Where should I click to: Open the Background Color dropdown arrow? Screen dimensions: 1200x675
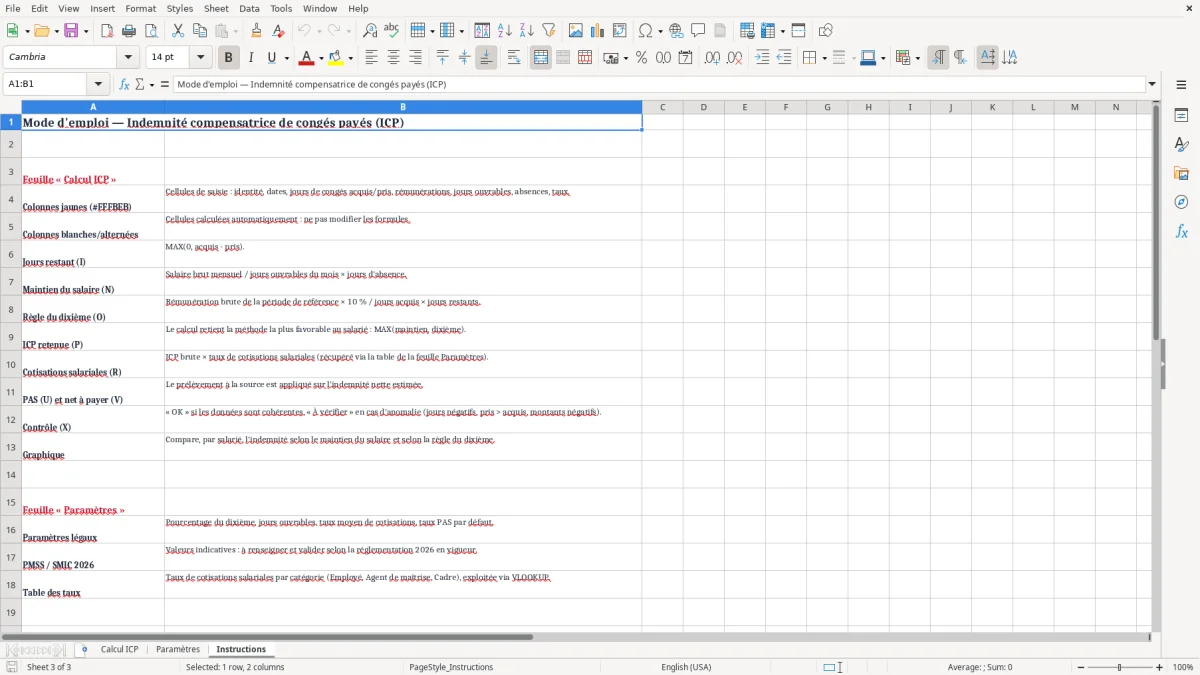coord(350,58)
